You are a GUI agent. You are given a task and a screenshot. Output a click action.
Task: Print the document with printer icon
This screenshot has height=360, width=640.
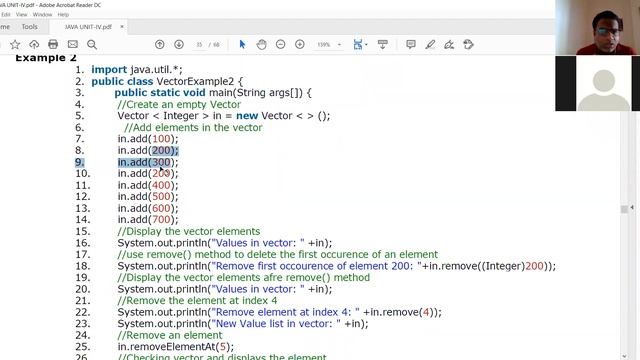[53, 44]
